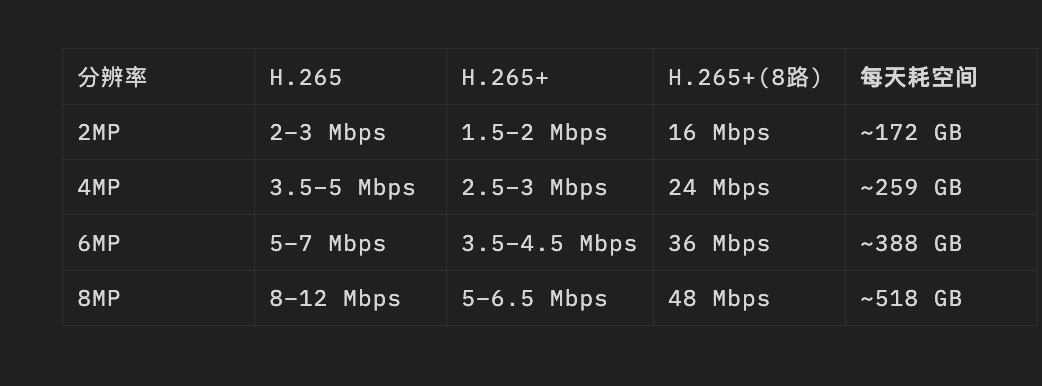Click the 分辨率 column header

coord(158,76)
